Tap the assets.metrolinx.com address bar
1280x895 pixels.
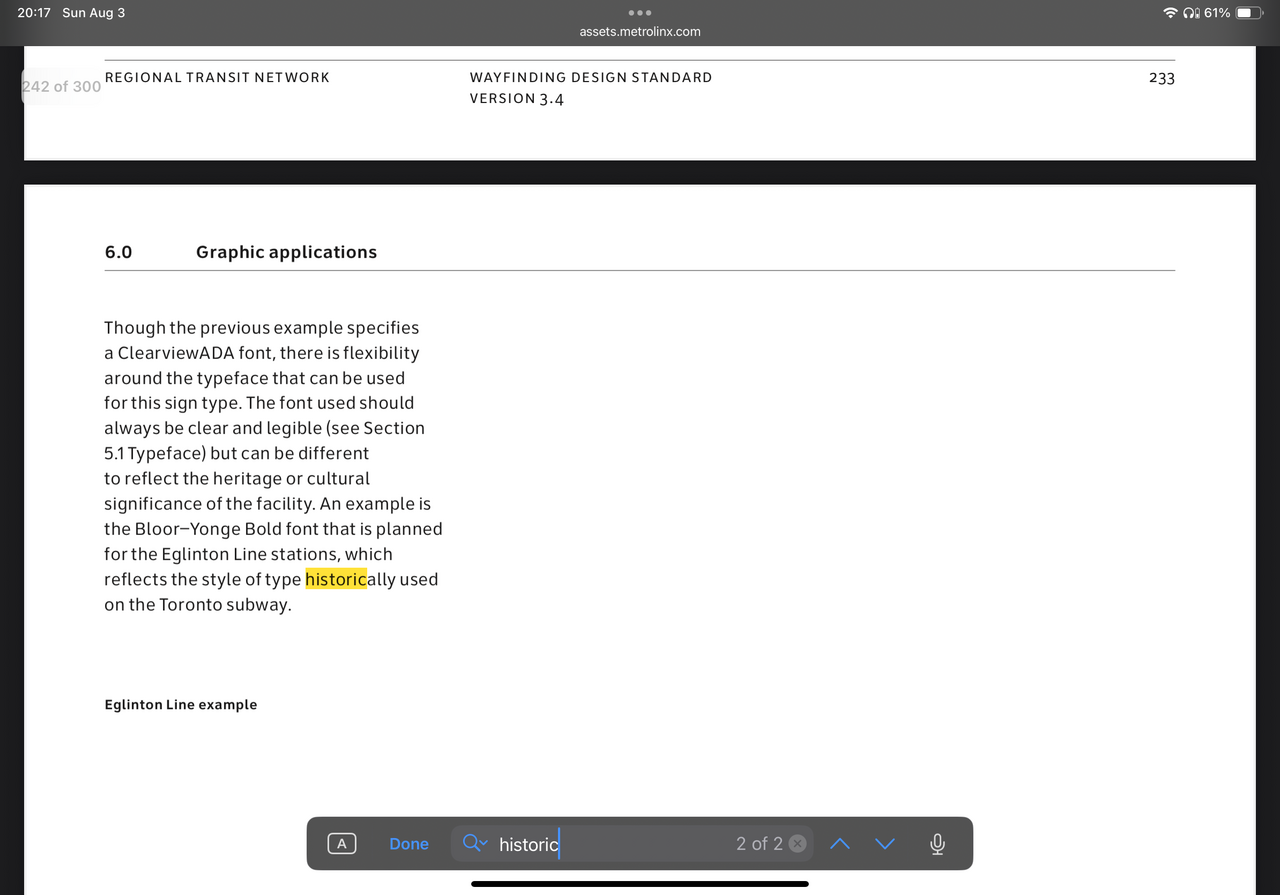click(x=640, y=32)
